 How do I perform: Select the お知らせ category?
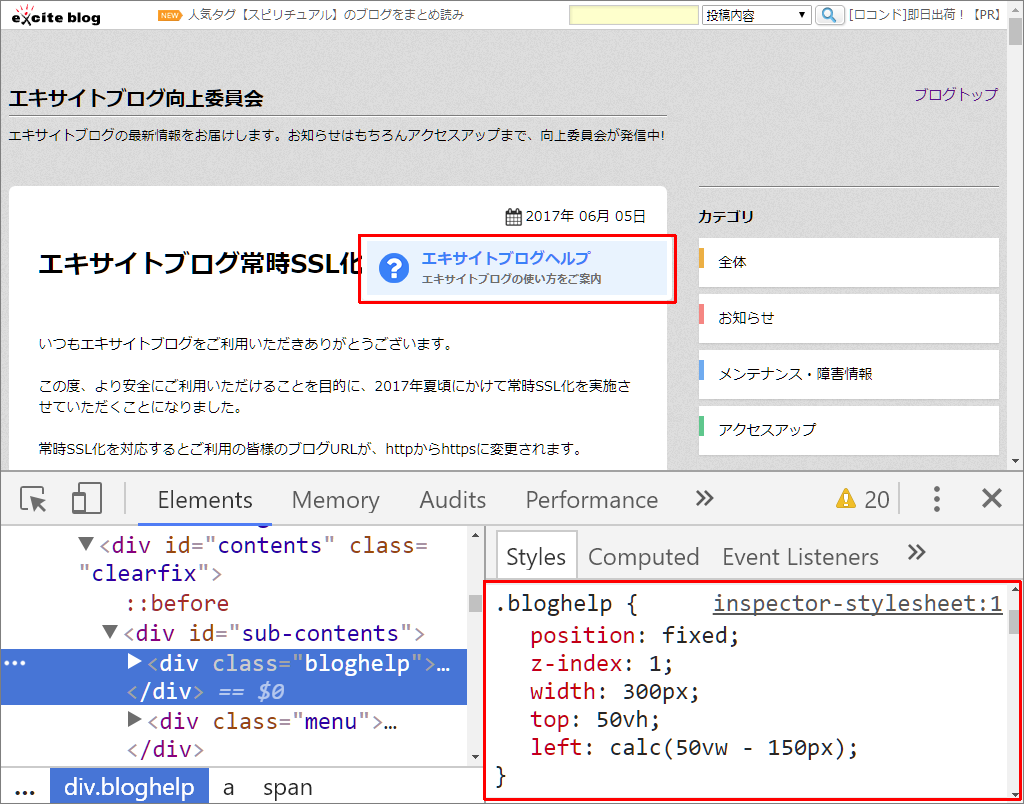tap(848, 318)
